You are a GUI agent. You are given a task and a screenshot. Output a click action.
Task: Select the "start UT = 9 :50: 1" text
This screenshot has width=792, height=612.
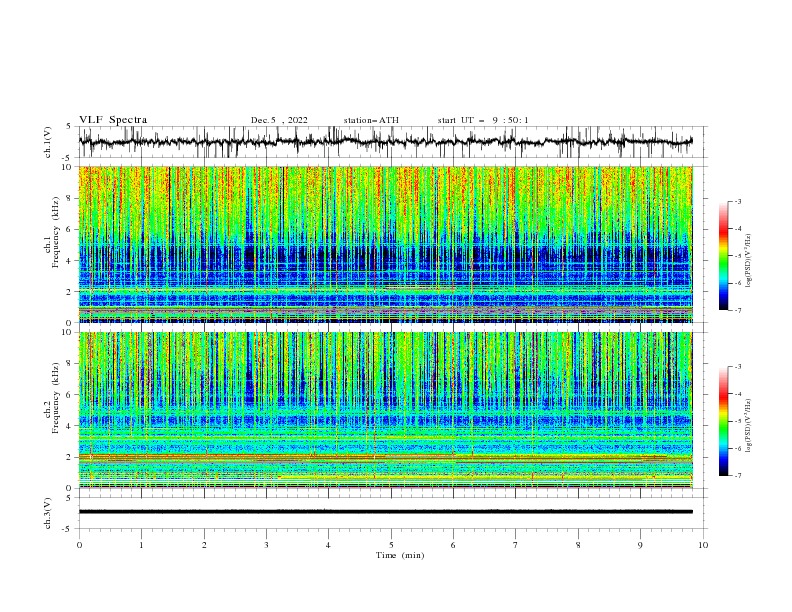click(483, 120)
